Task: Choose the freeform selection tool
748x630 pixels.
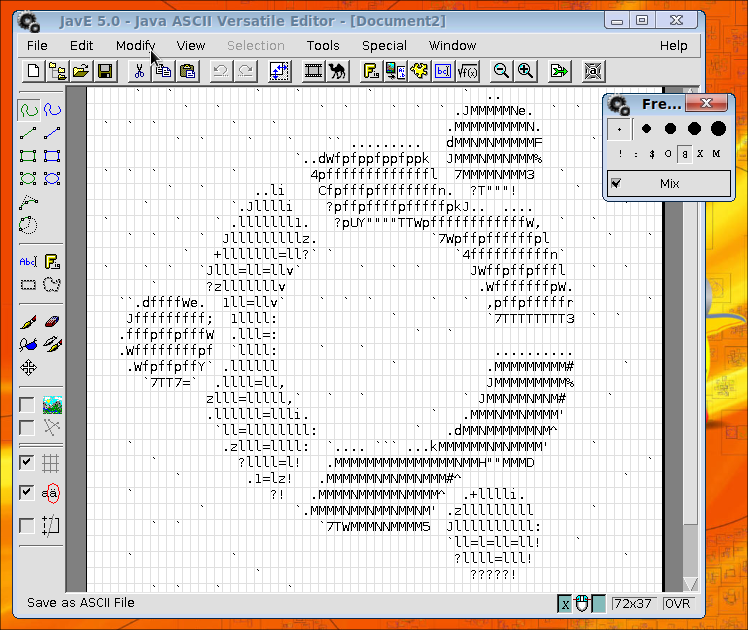Action: coord(52,285)
